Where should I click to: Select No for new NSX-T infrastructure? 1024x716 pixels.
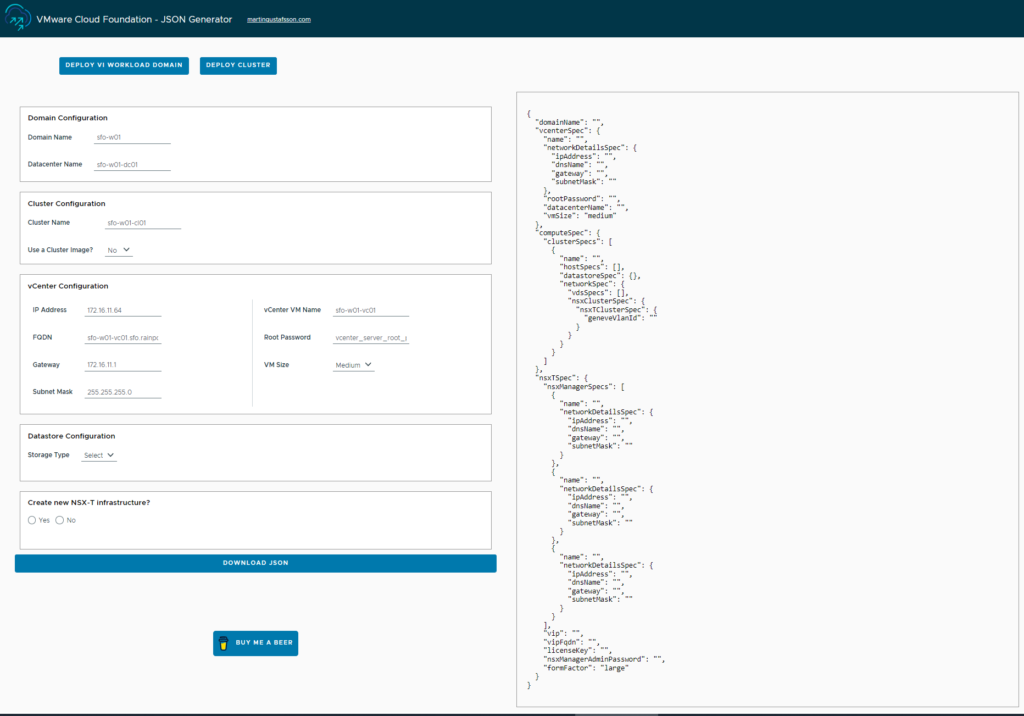point(60,521)
